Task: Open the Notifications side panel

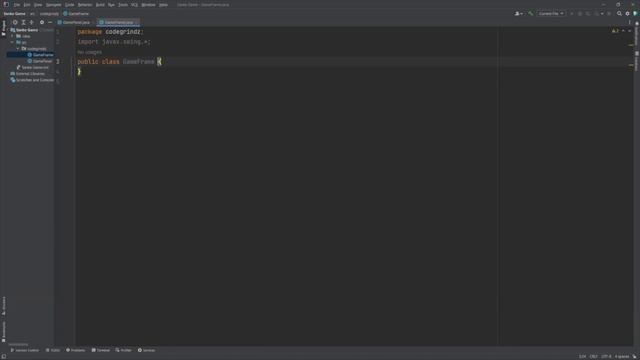Action: (637, 33)
